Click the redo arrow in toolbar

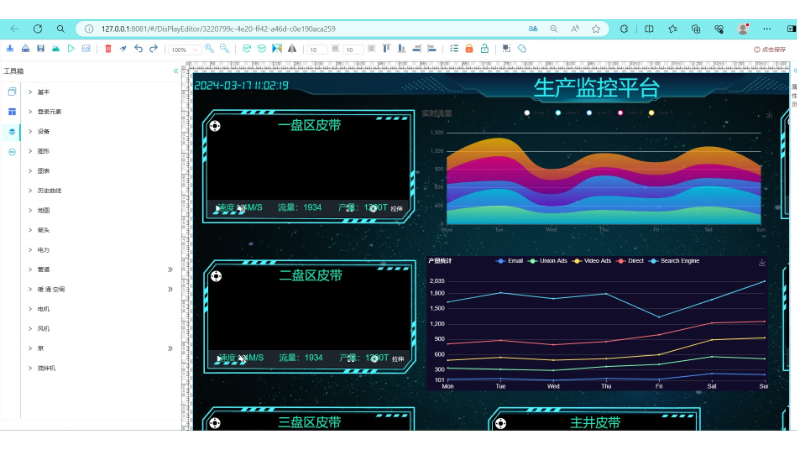point(153,48)
